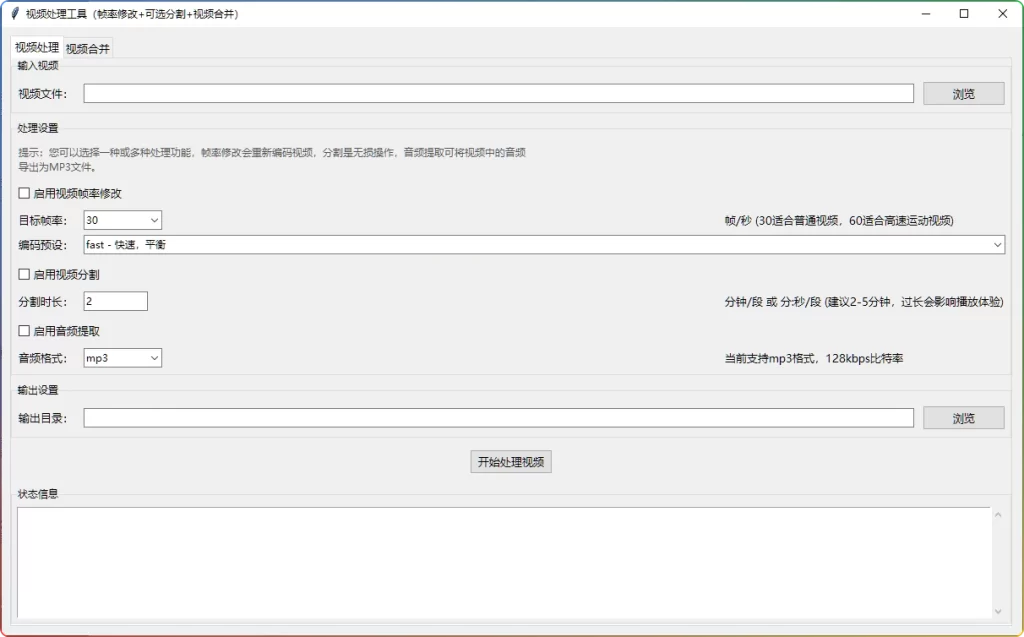This screenshot has height=637, width=1024.
Task: Minimize the video processing tool window
Action: pyautogui.click(x=925, y=13)
